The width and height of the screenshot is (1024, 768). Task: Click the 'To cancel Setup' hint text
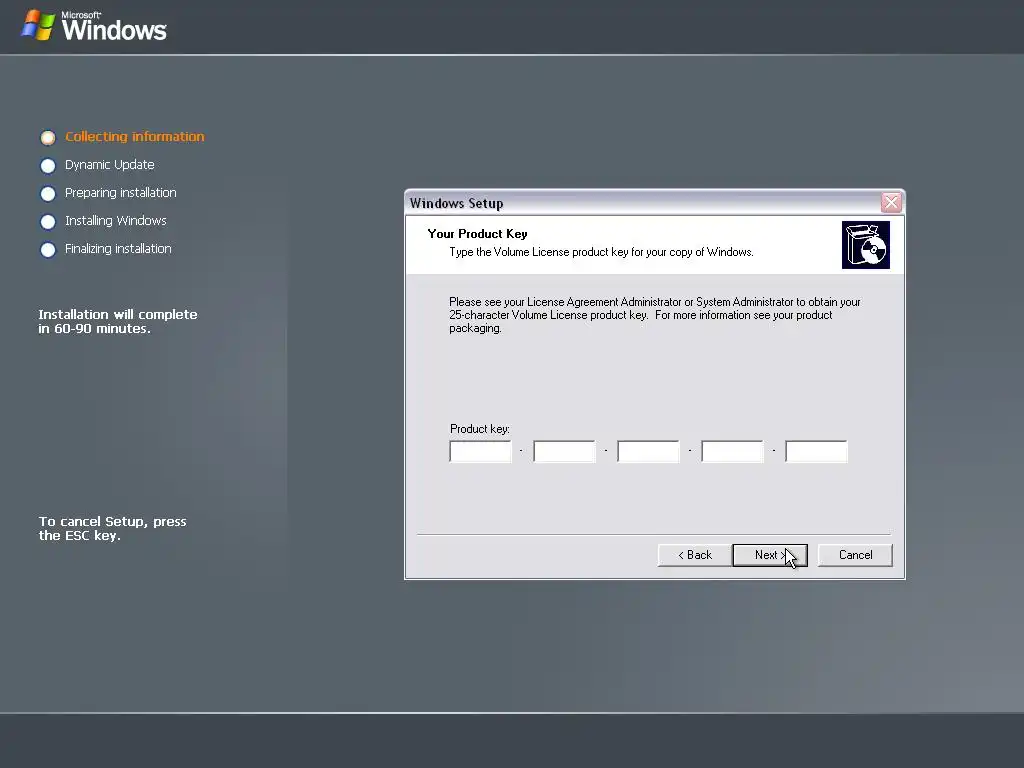(x=112, y=528)
